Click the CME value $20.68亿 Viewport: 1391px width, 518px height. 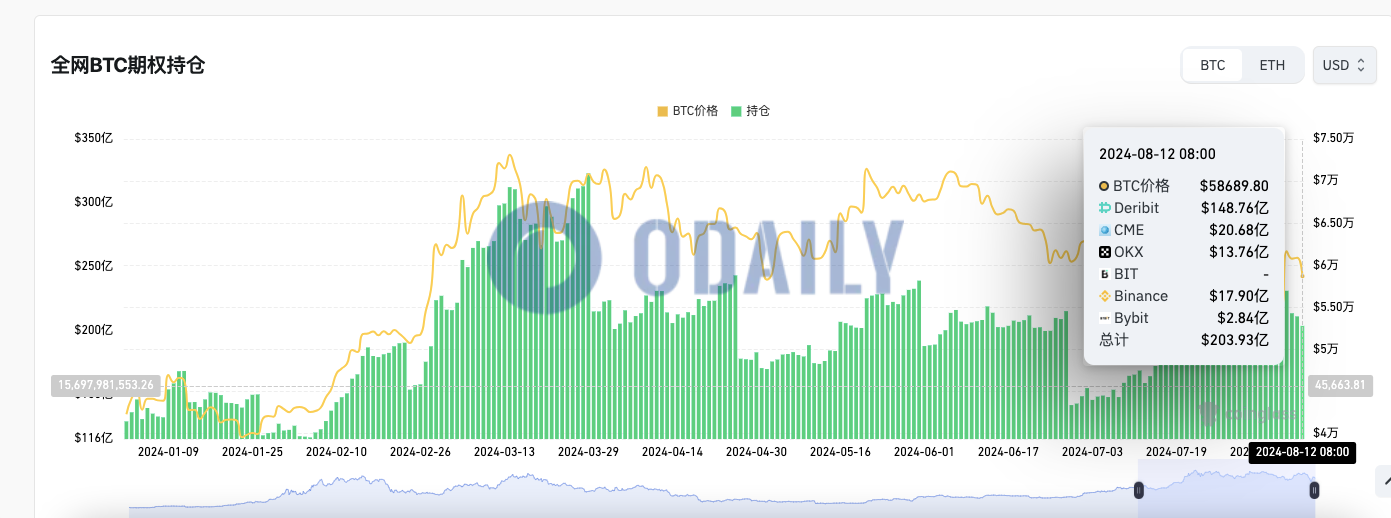(1238, 230)
